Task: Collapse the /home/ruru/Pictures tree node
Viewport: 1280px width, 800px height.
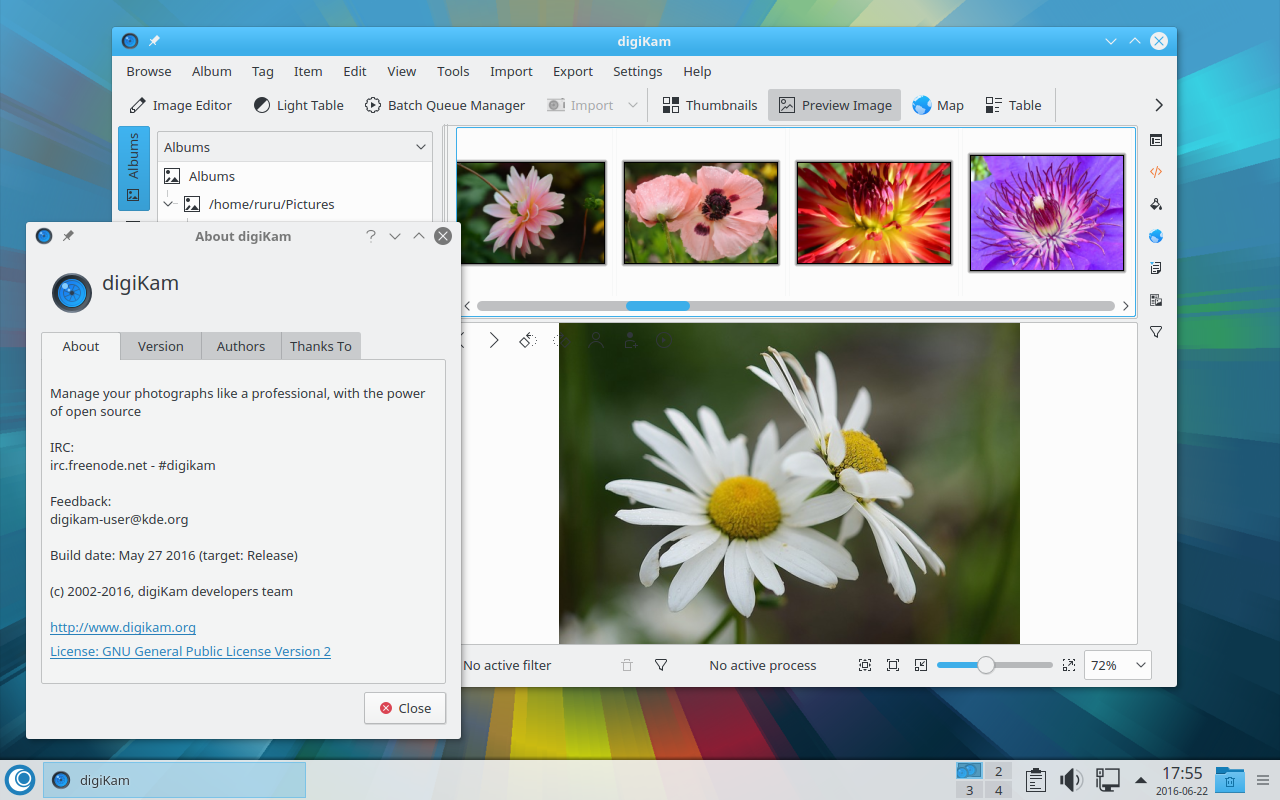Action: pos(169,204)
